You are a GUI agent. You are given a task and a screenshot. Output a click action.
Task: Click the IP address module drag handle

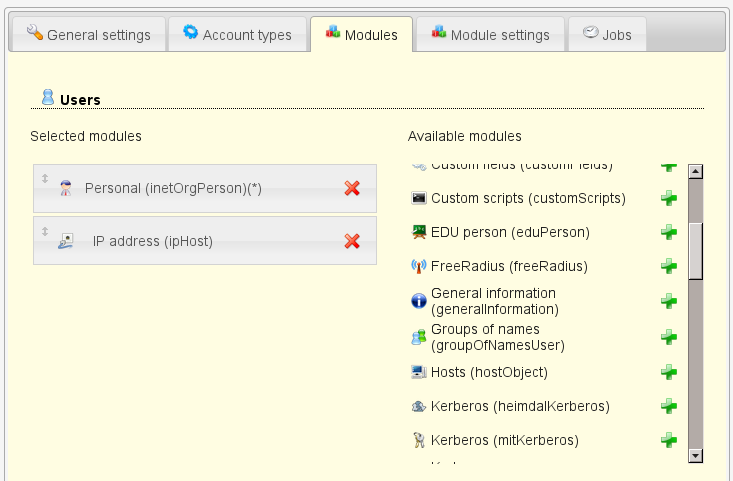[x=45, y=231]
